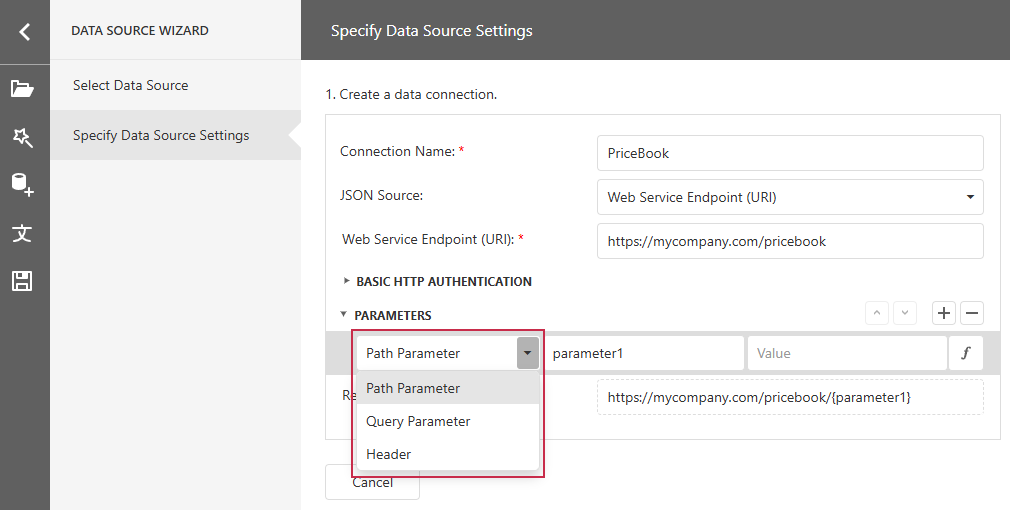
Task: Open the folder icon in sidebar
Action: point(22,88)
